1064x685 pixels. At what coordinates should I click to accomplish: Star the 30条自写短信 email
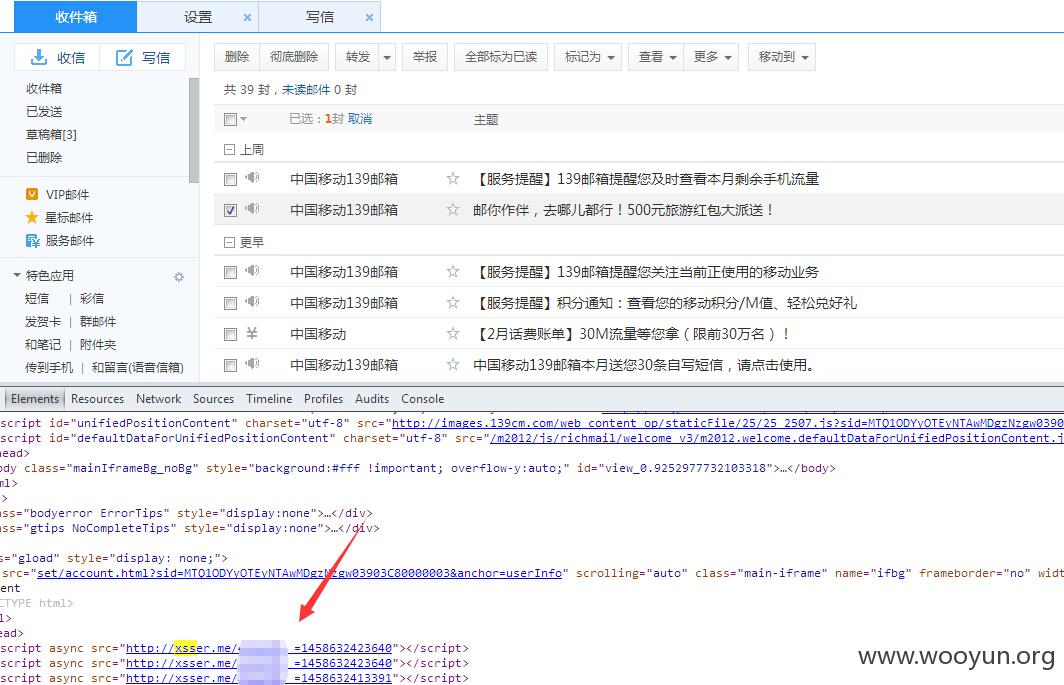tap(453, 365)
